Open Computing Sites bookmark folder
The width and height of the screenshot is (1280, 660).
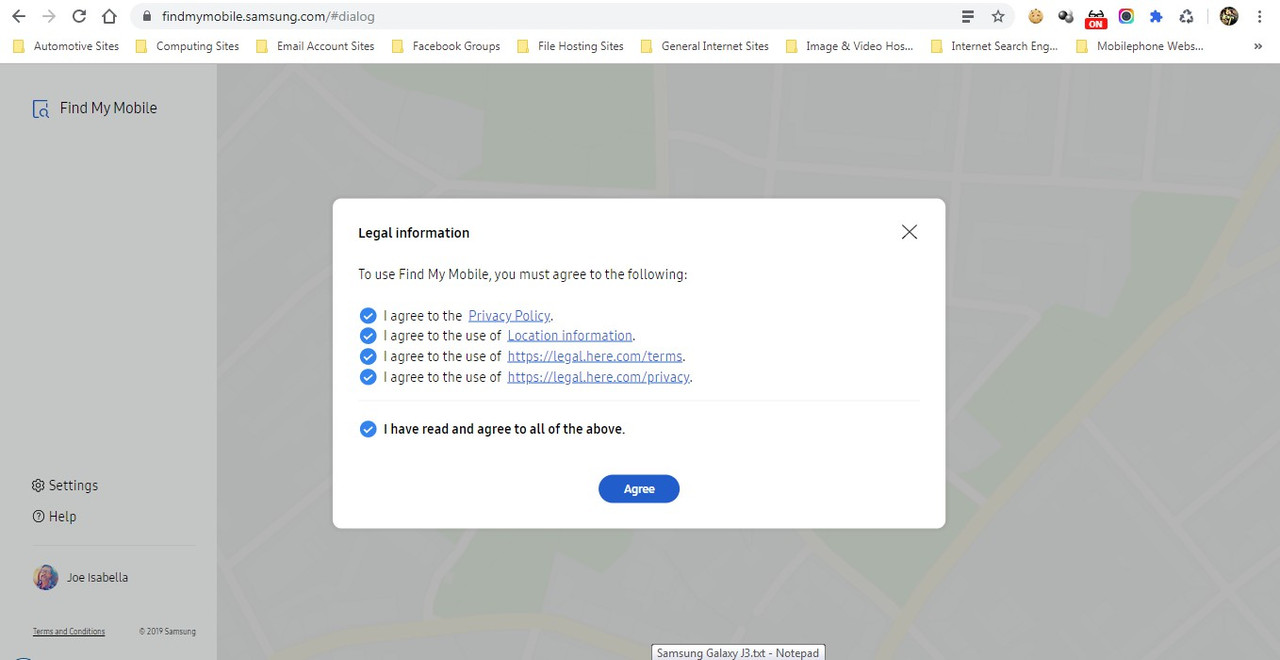[x=188, y=46]
